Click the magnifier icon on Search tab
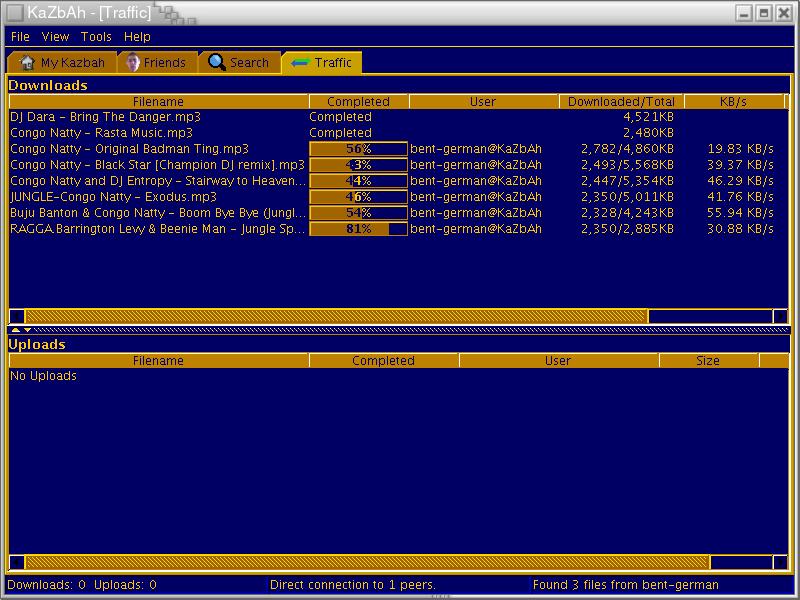The width and height of the screenshot is (800, 600). point(216,63)
